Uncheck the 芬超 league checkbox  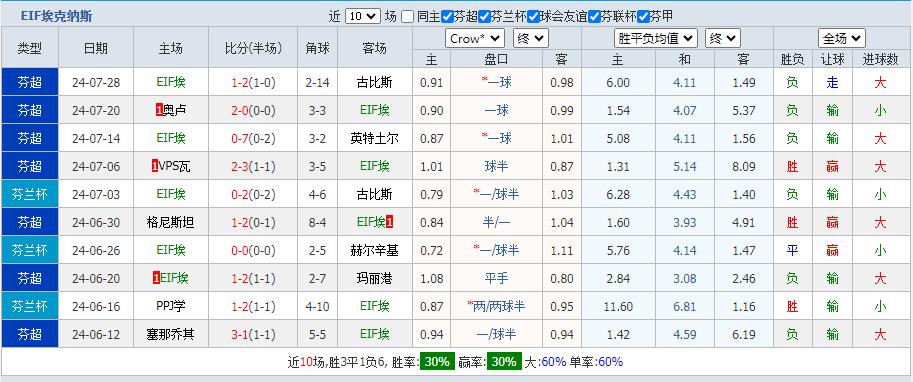click(447, 16)
